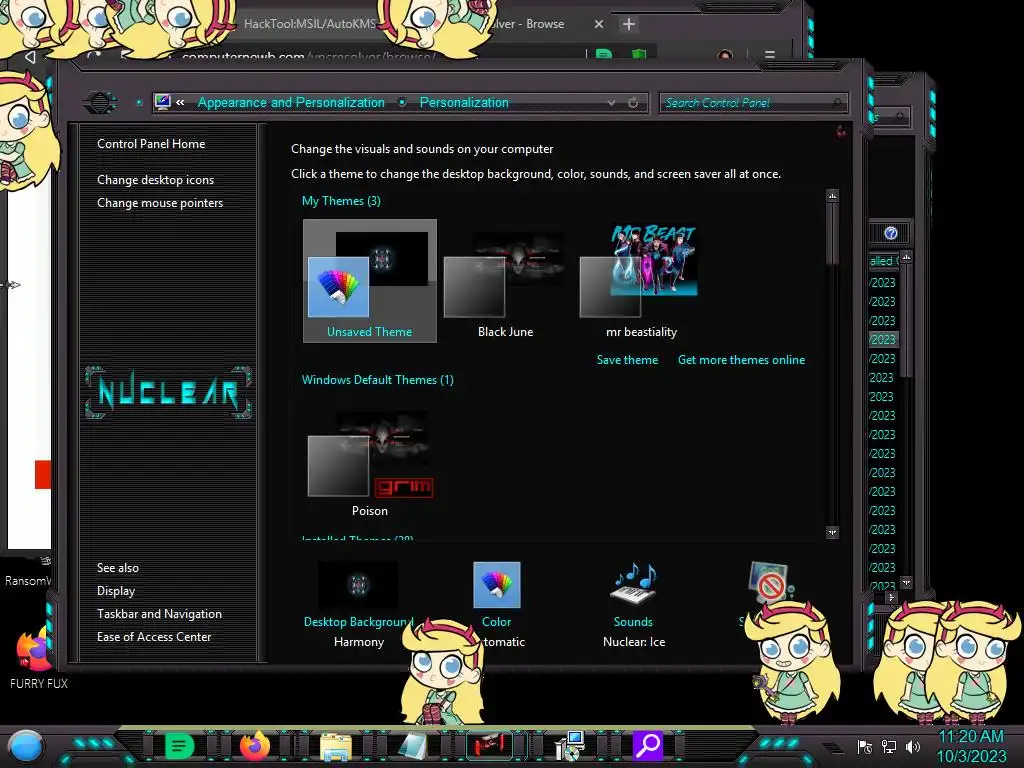Click Get more themes online
The width and height of the screenshot is (1024, 768).
point(741,360)
